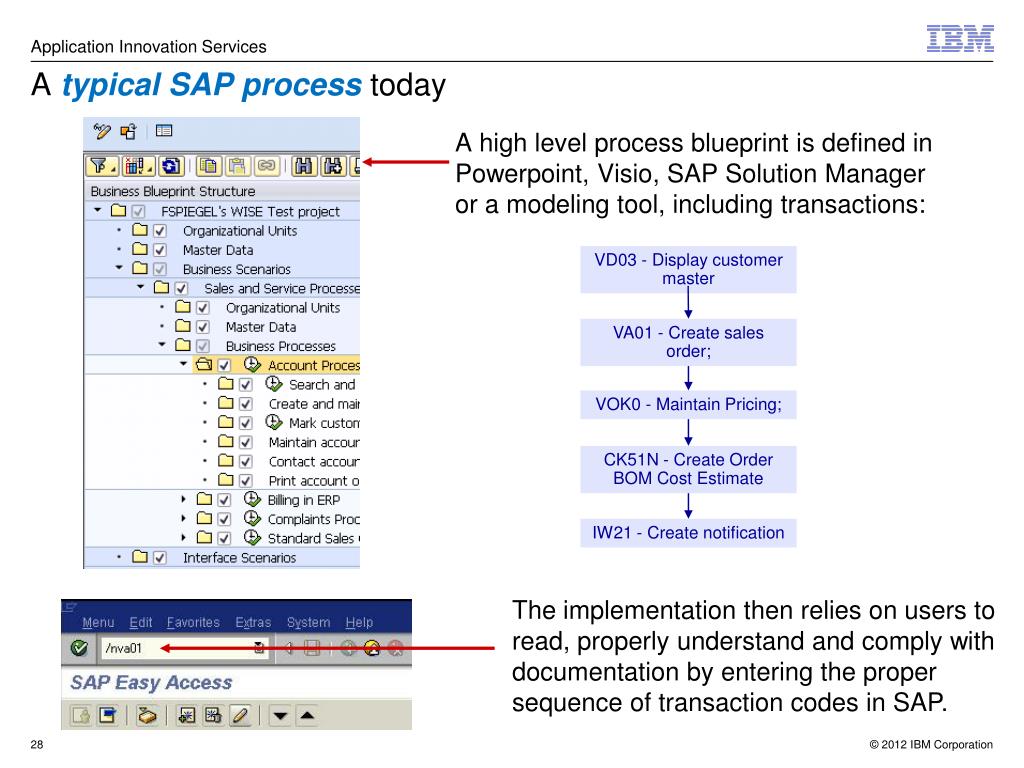The height and width of the screenshot is (768, 1024).
Task: Click the Change Favorites pencil icon
Action: 240,716
